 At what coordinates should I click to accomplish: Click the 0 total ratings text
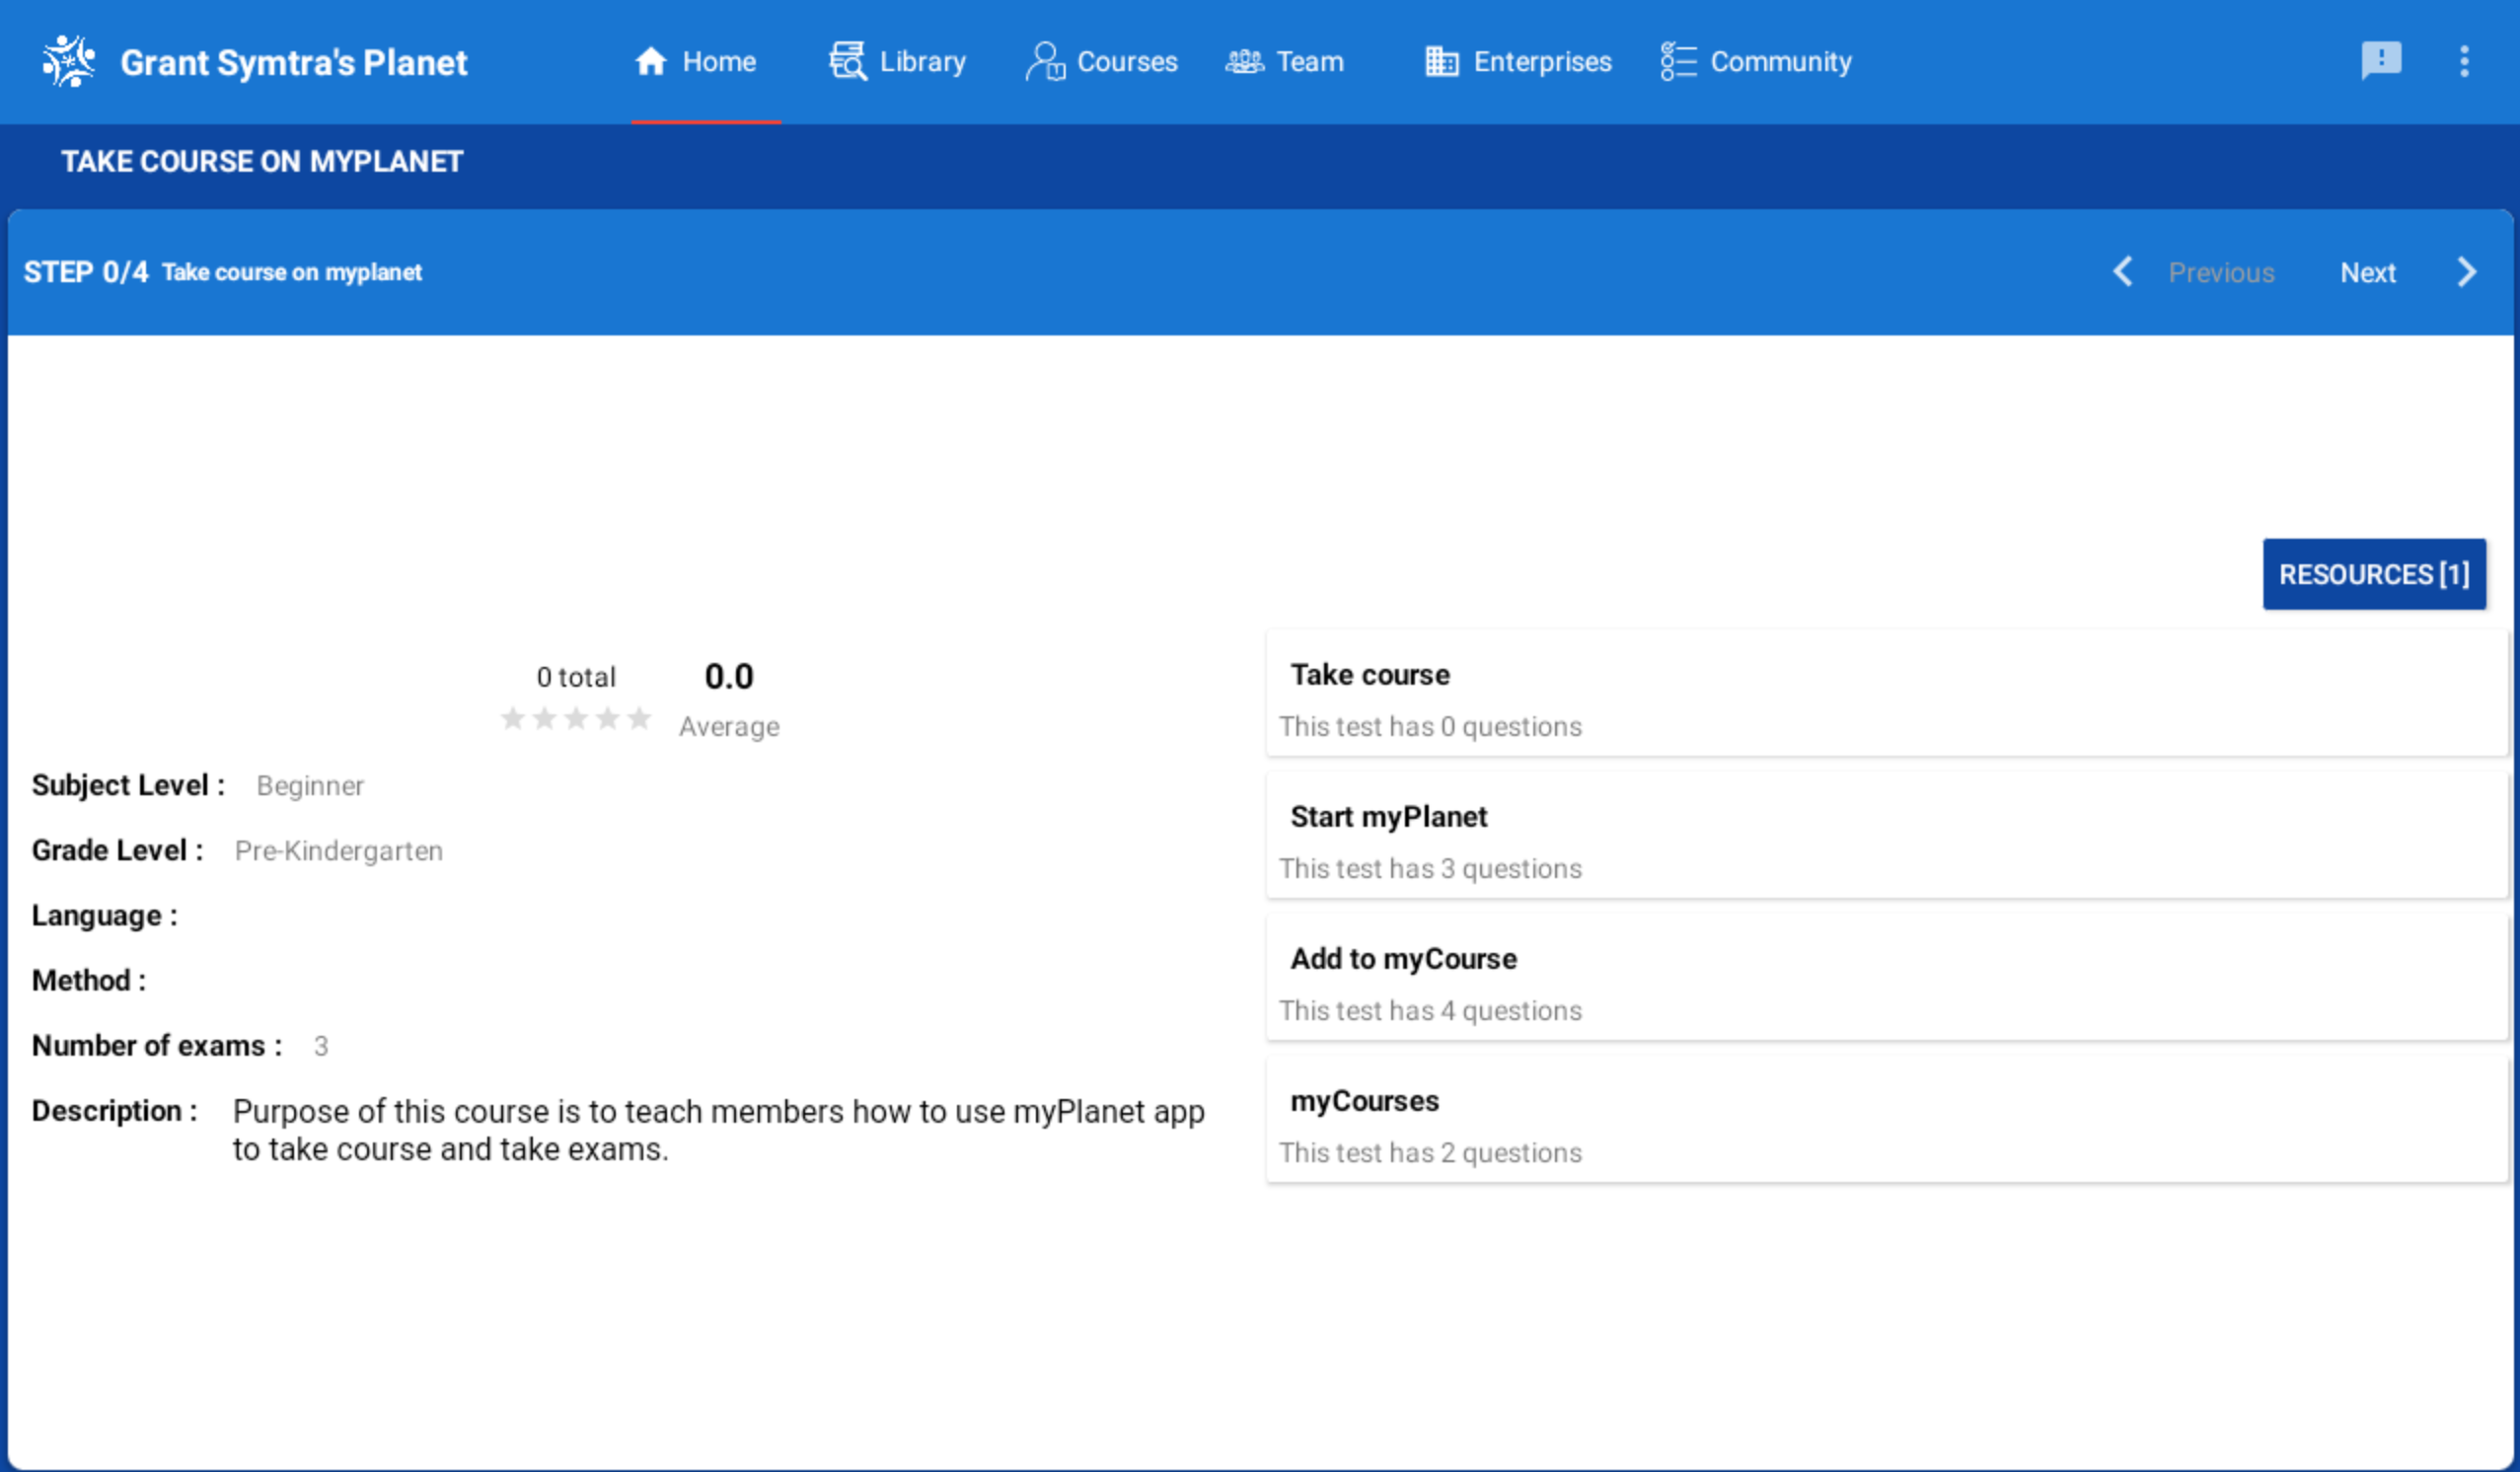click(576, 677)
